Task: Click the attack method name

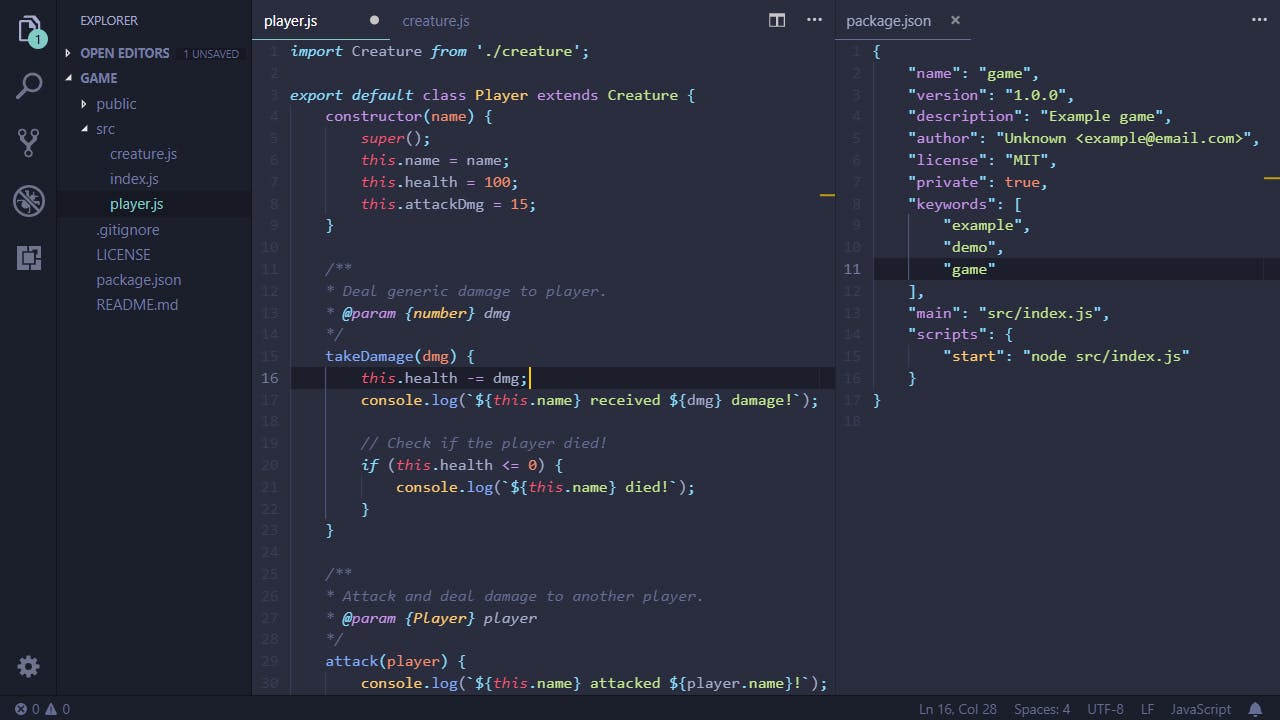Action: pos(351,661)
